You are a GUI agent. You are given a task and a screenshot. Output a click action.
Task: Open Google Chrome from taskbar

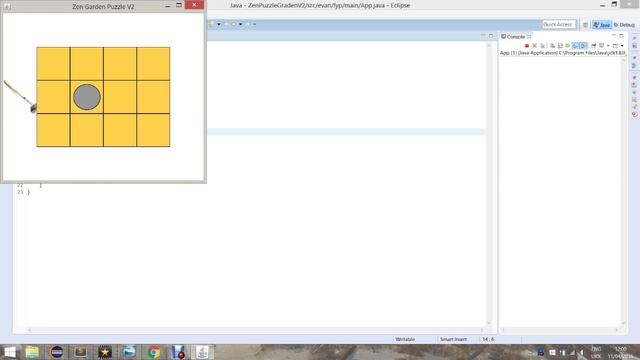154,352
